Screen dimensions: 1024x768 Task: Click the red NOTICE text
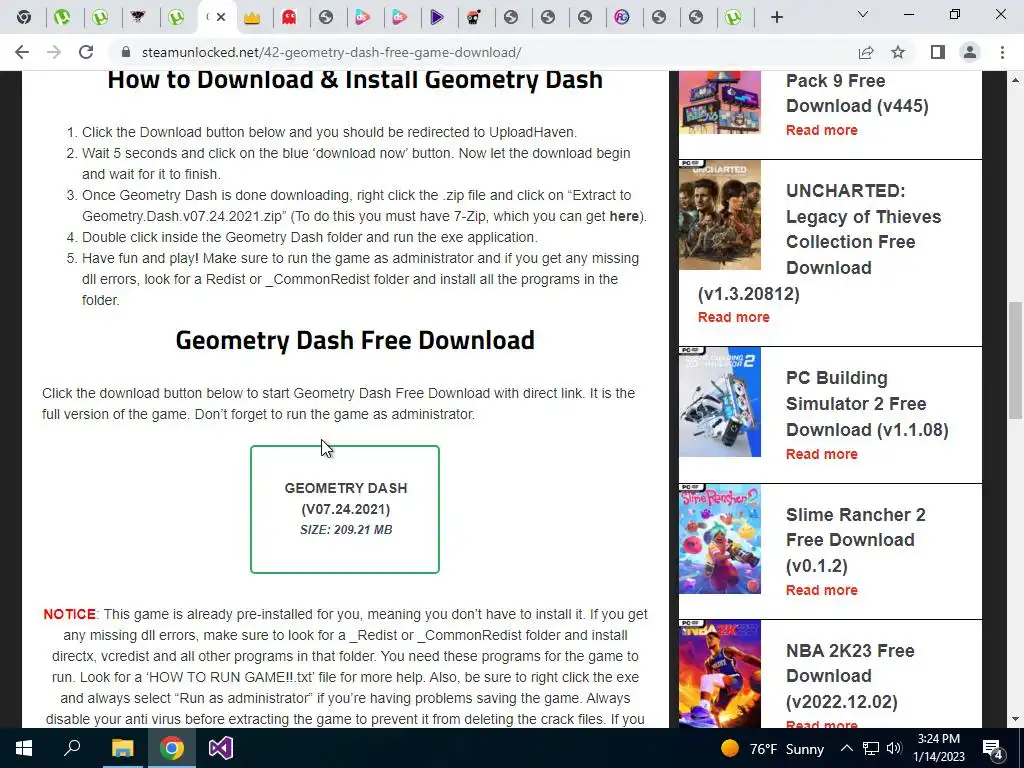point(69,614)
